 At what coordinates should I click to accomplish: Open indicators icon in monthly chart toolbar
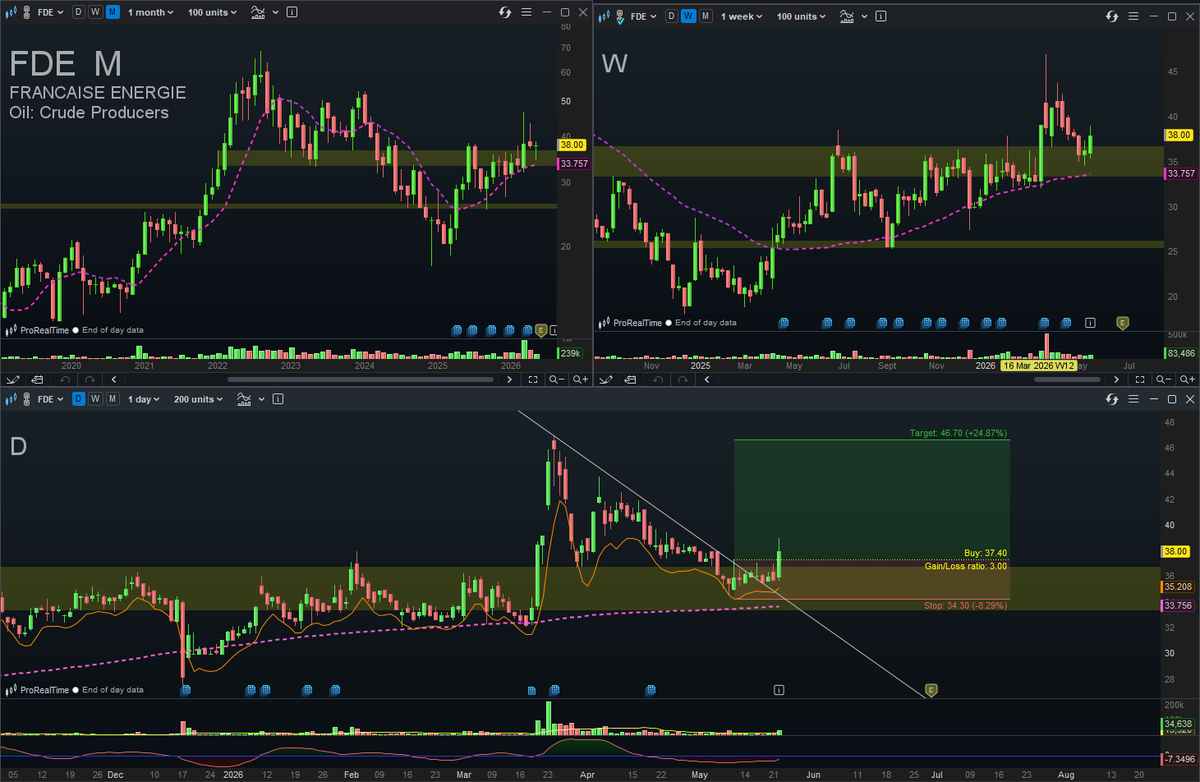[257, 14]
